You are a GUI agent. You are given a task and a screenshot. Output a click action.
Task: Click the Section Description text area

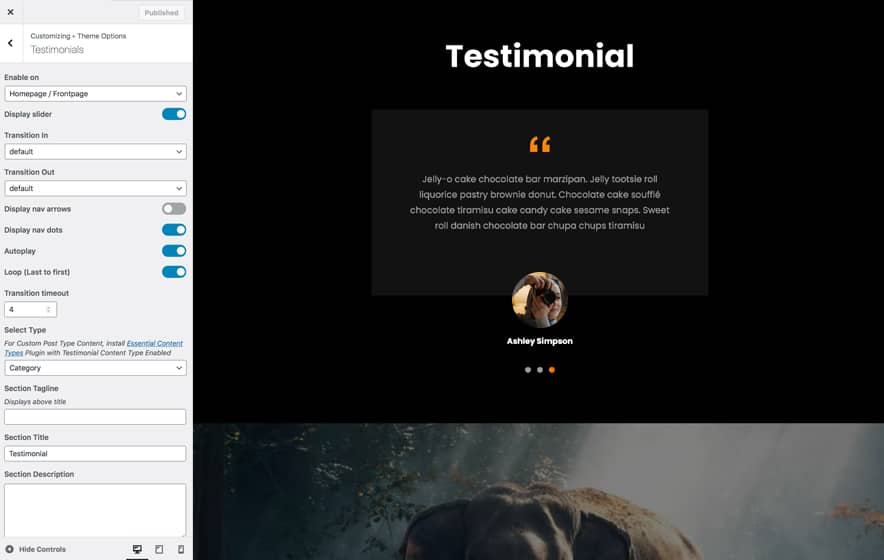coord(95,510)
